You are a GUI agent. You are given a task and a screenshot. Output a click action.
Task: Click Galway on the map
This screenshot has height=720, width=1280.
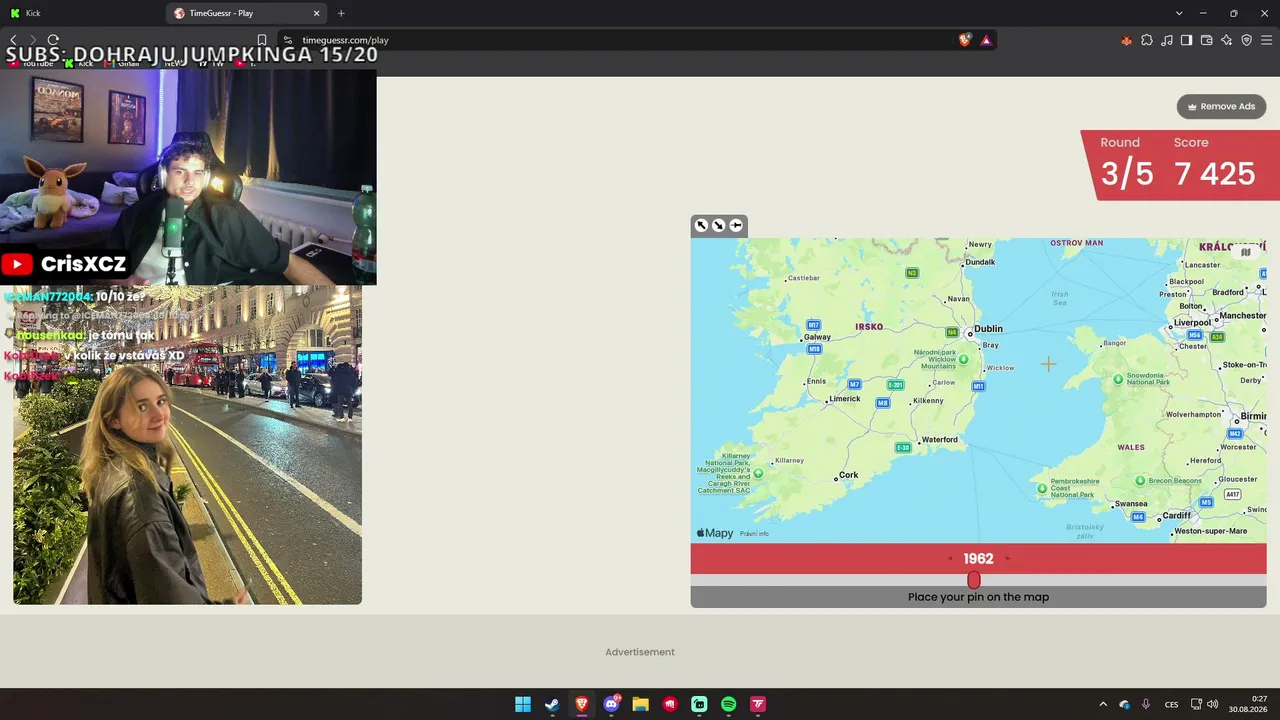(817, 337)
